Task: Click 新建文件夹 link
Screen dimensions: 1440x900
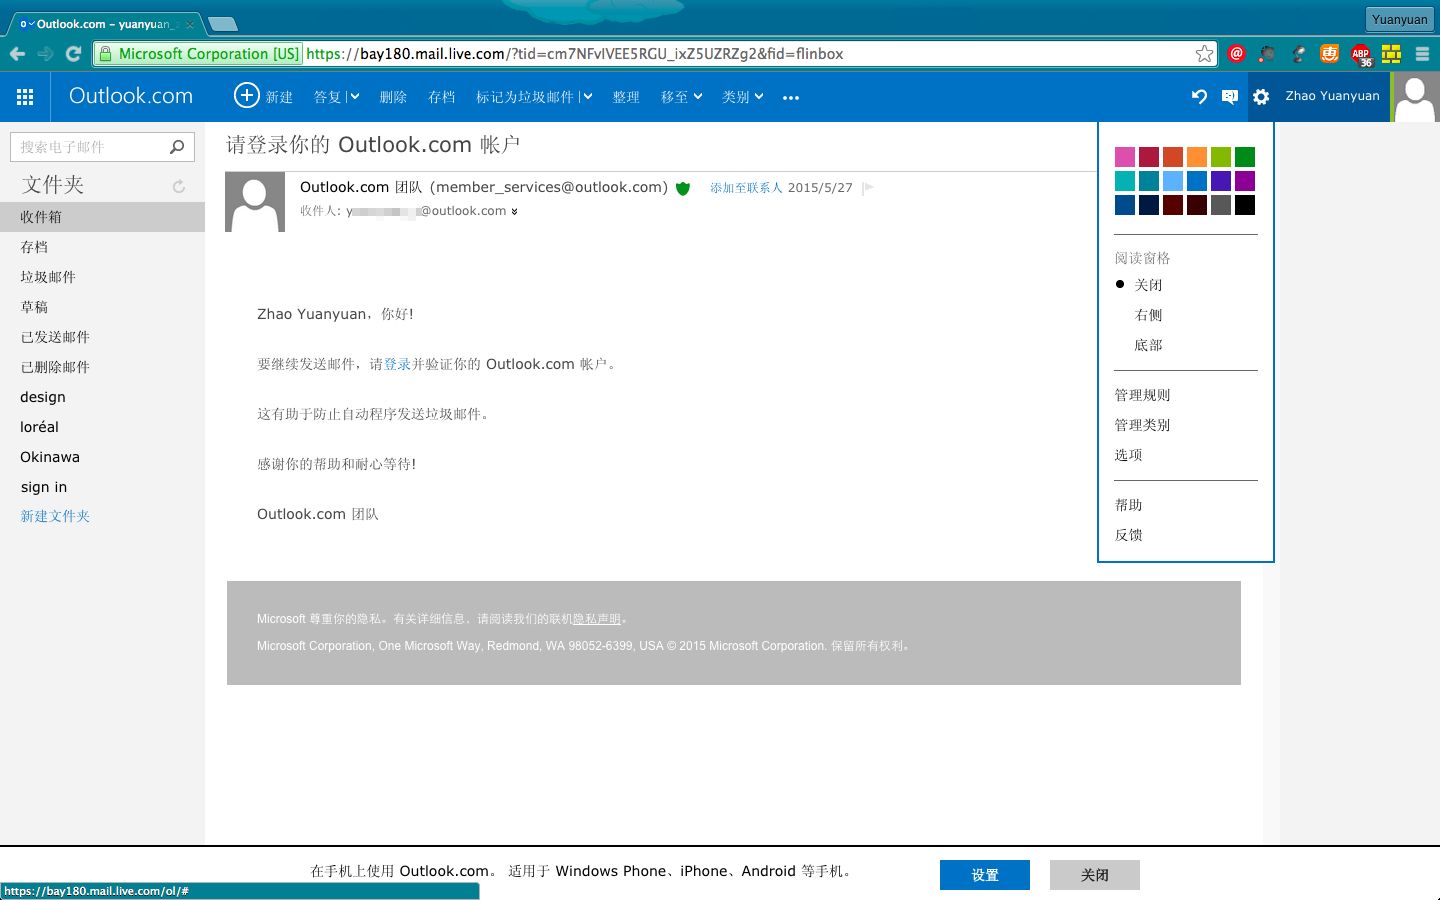Action: point(55,516)
